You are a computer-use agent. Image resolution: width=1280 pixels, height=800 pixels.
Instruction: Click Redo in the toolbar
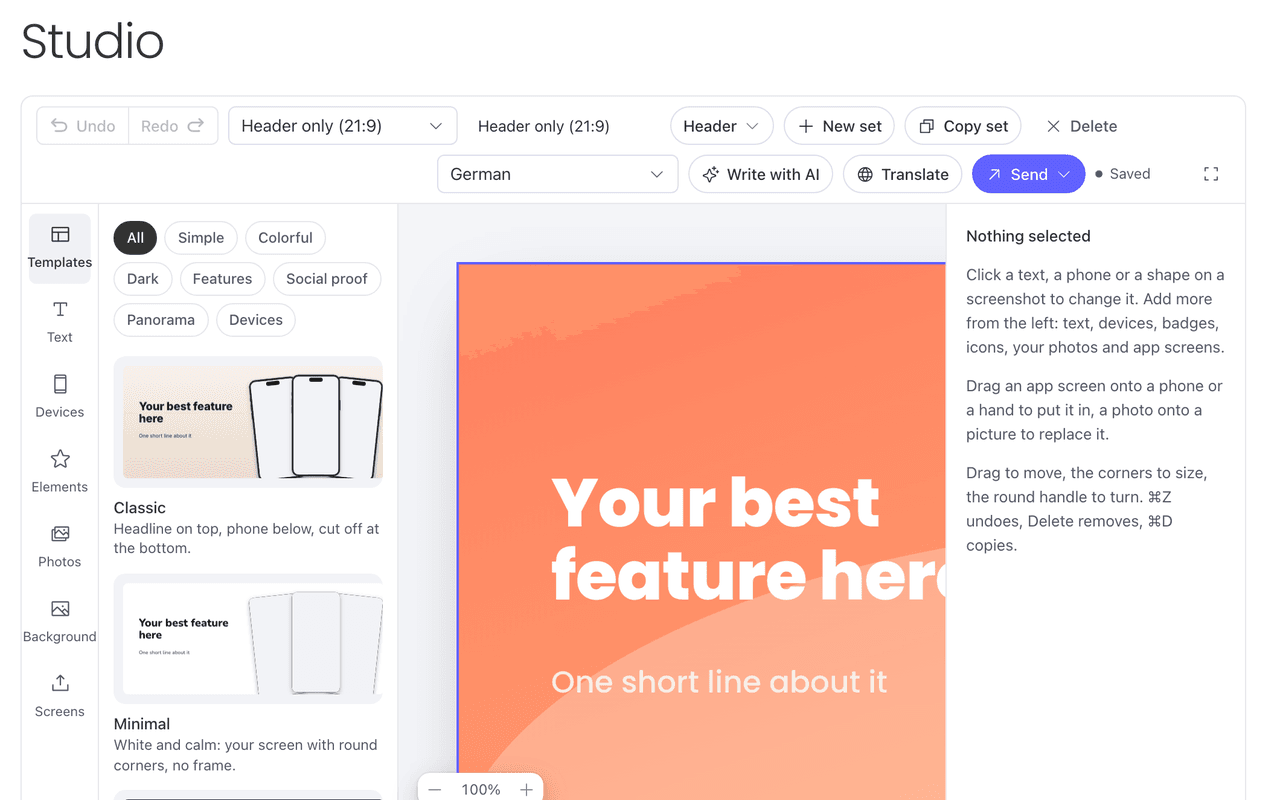click(173, 126)
